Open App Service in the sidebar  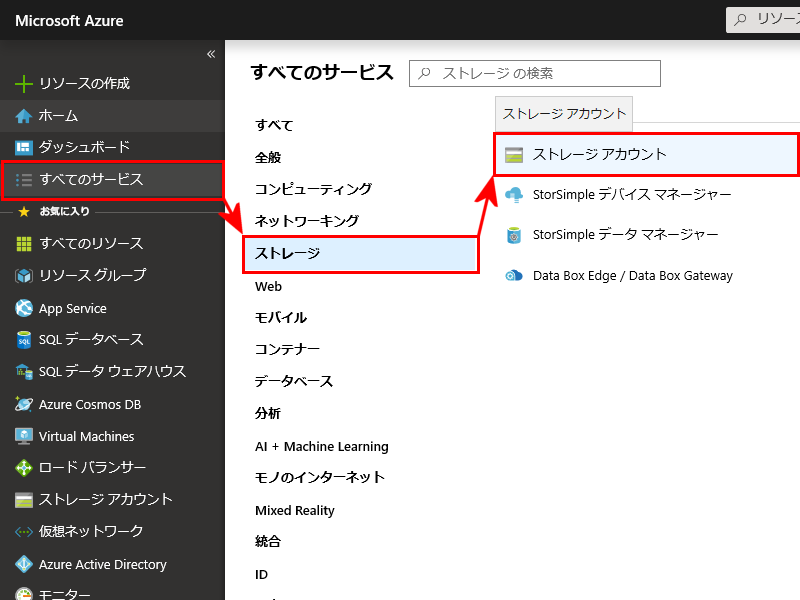72,309
